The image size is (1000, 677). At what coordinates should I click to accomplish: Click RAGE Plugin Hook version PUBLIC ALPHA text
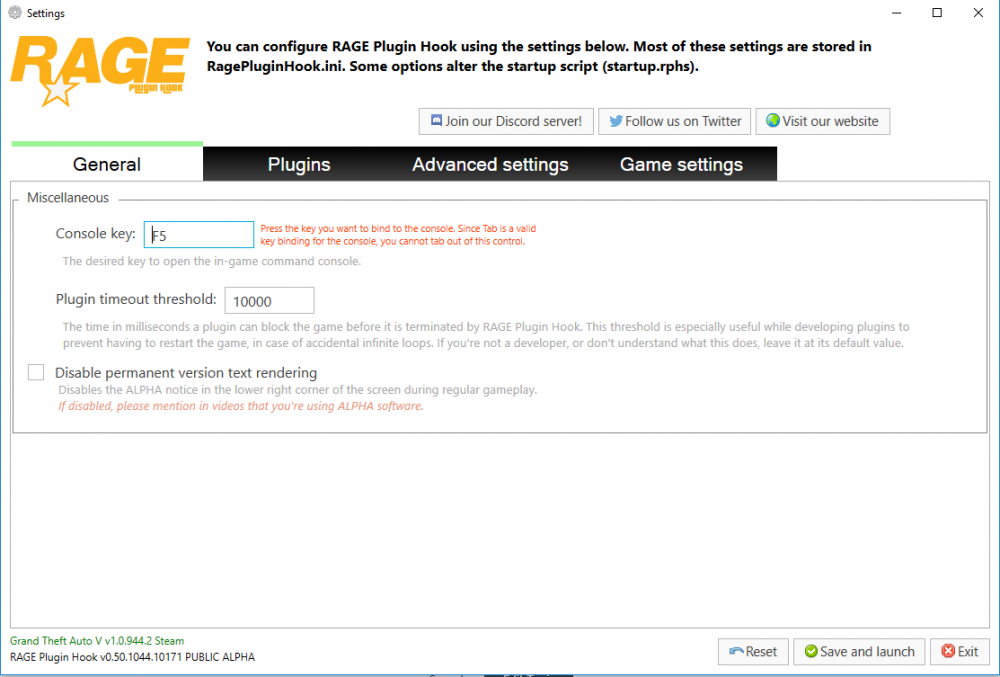point(132,657)
